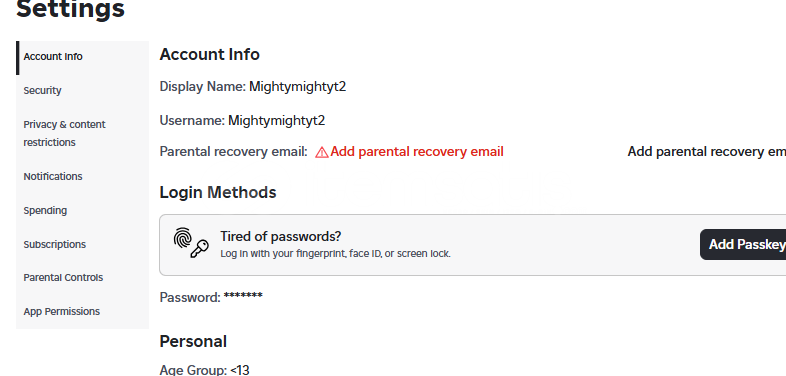The image size is (786, 376).
Task: Open Privacy & content restrictions settings
Action: (x=83, y=133)
